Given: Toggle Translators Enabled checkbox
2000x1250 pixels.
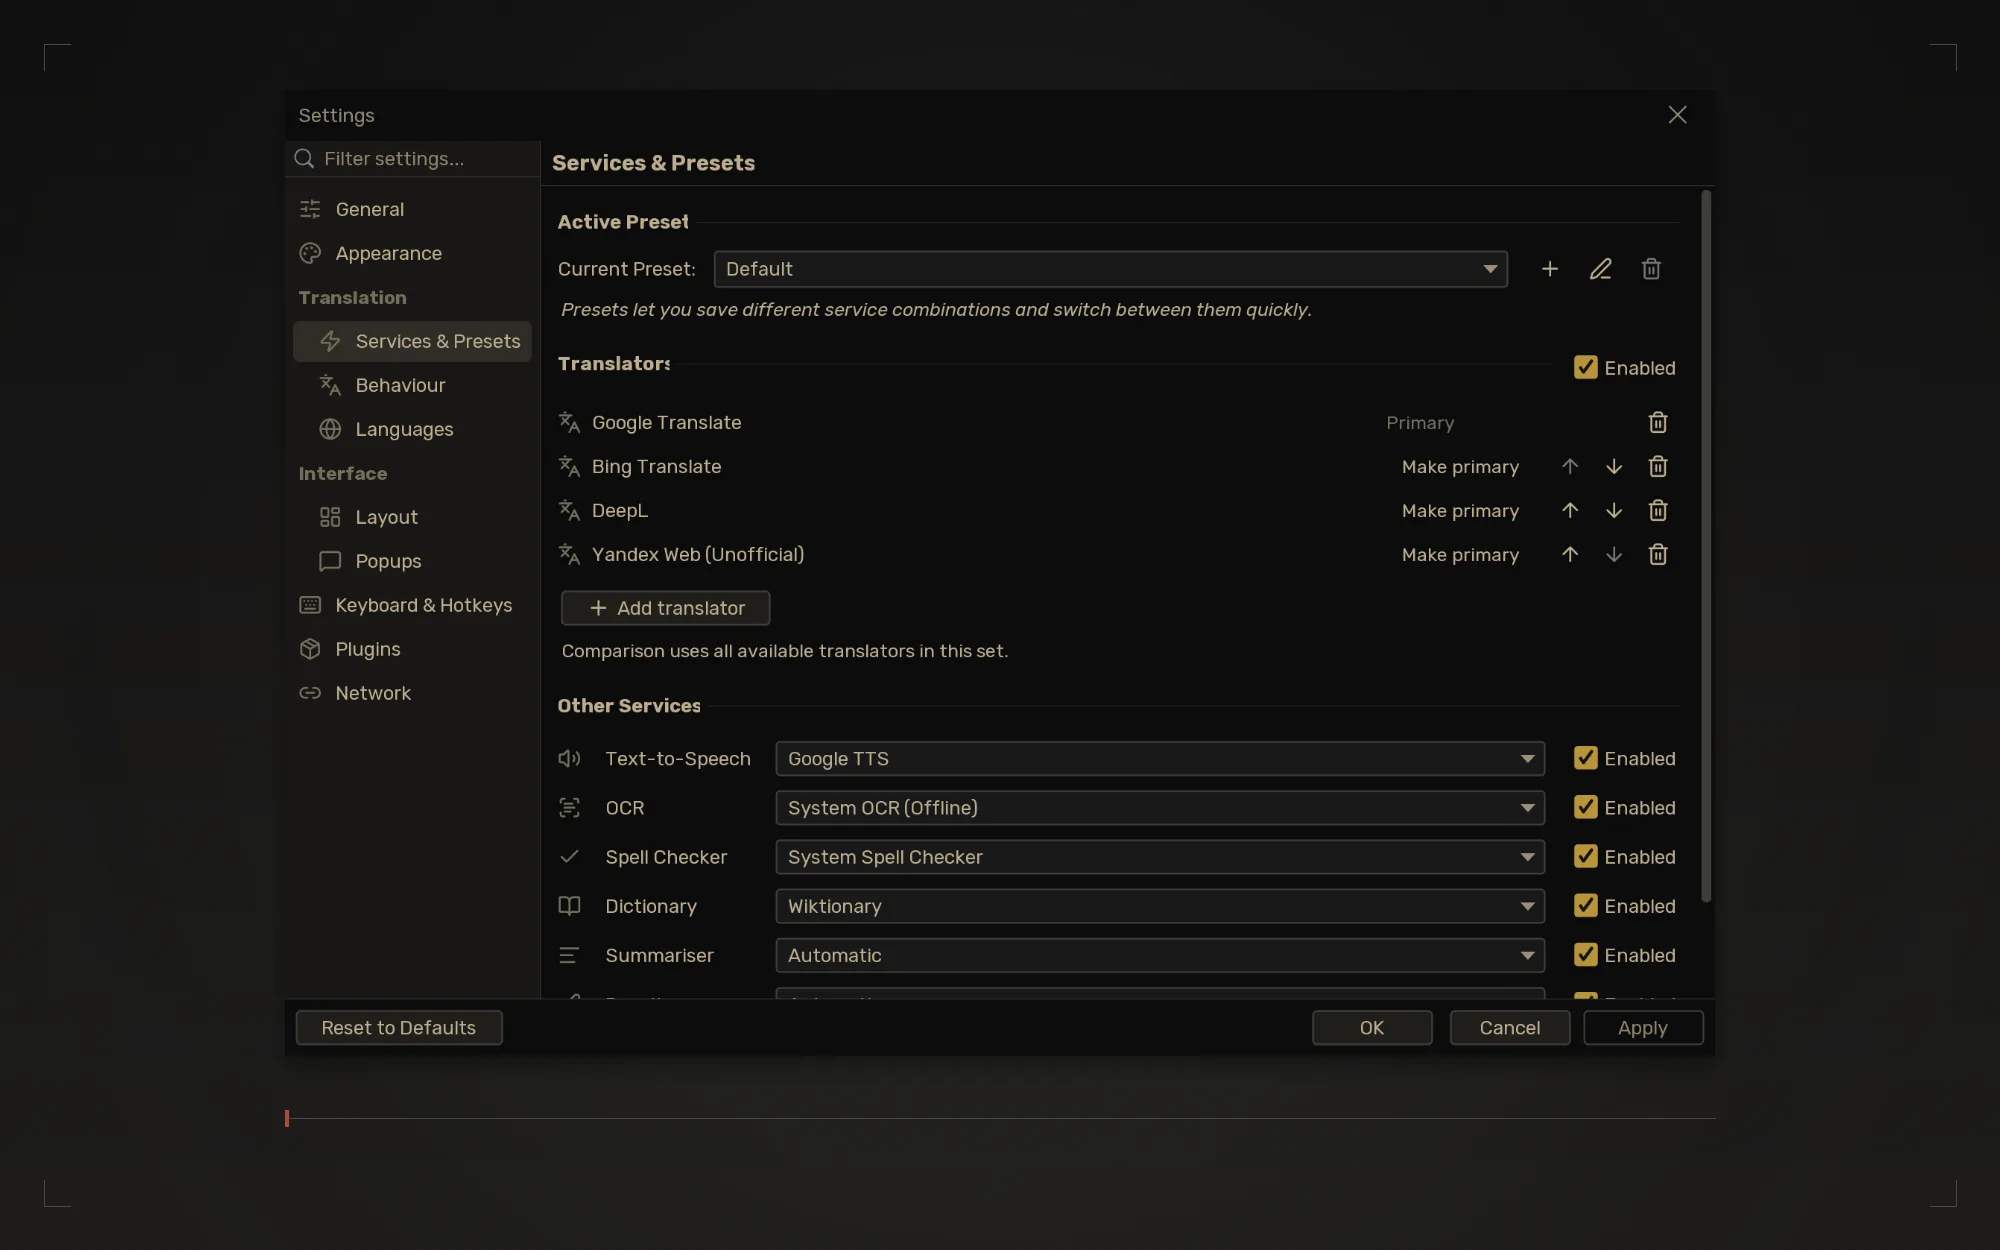Looking at the screenshot, I should click(1585, 368).
